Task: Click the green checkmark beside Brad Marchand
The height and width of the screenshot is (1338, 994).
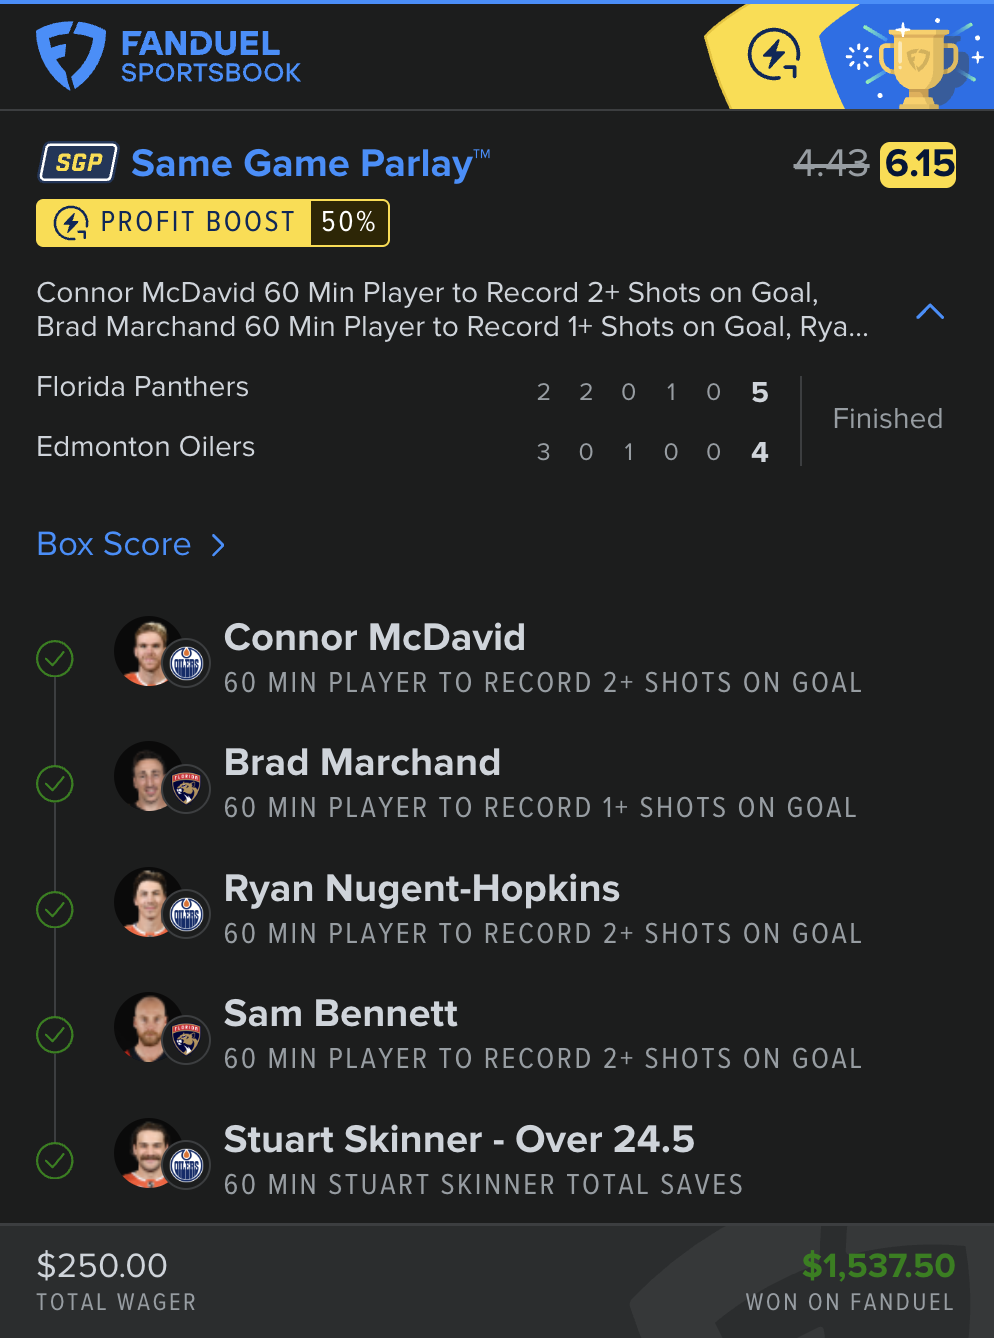Action: coord(55,784)
